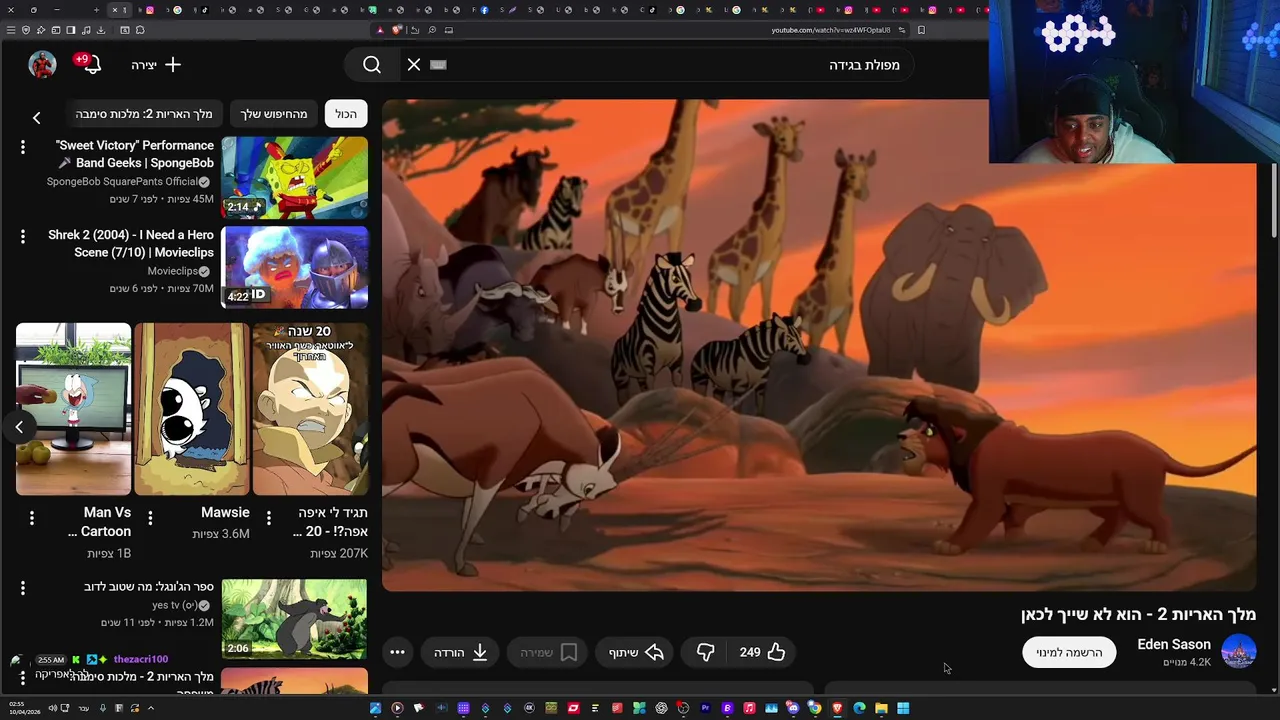Subscribe to Eden Sason channel
Viewport: 1280px width, 720px height.
[1069, 652]
